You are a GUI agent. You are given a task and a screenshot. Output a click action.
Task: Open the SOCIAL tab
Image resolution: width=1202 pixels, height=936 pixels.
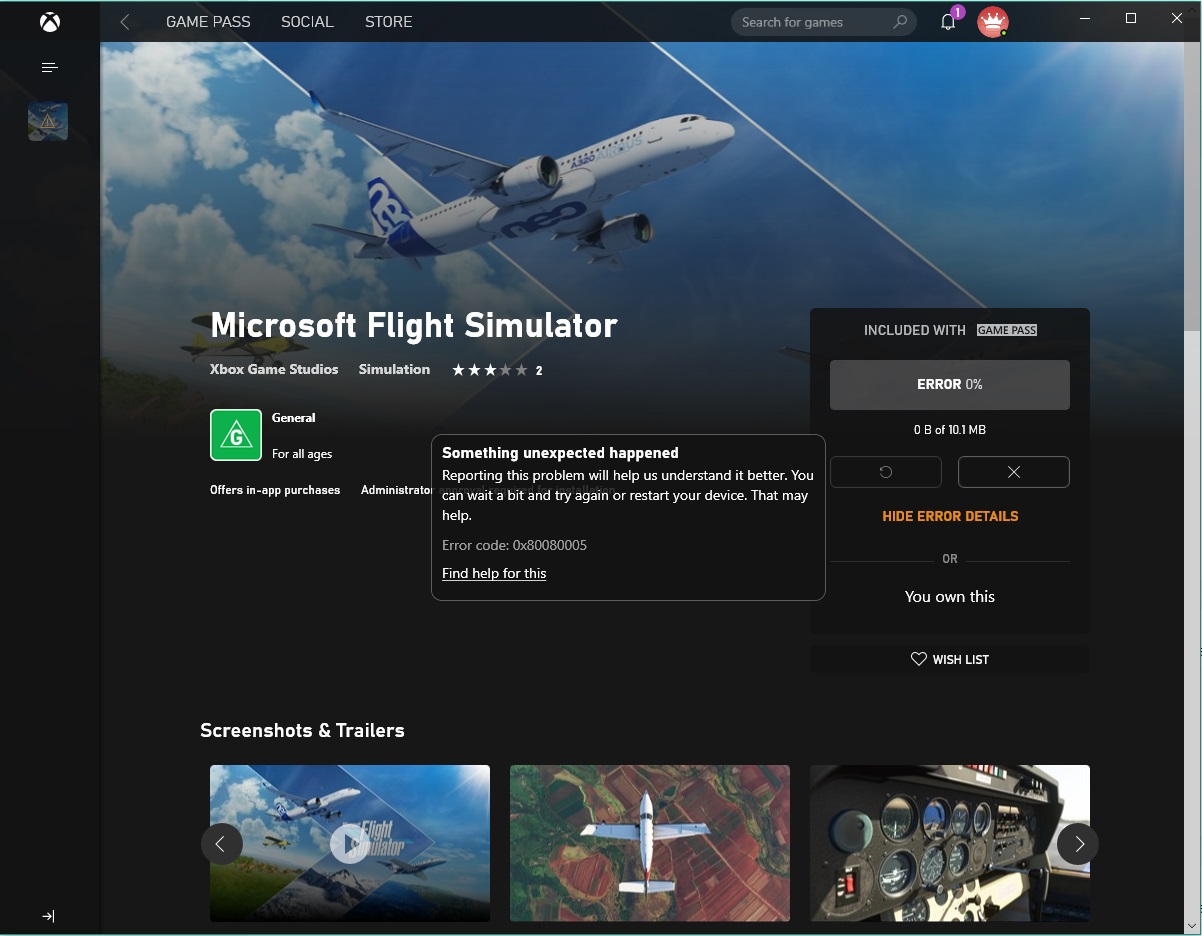pyautogui.click(x=307, y=21)
